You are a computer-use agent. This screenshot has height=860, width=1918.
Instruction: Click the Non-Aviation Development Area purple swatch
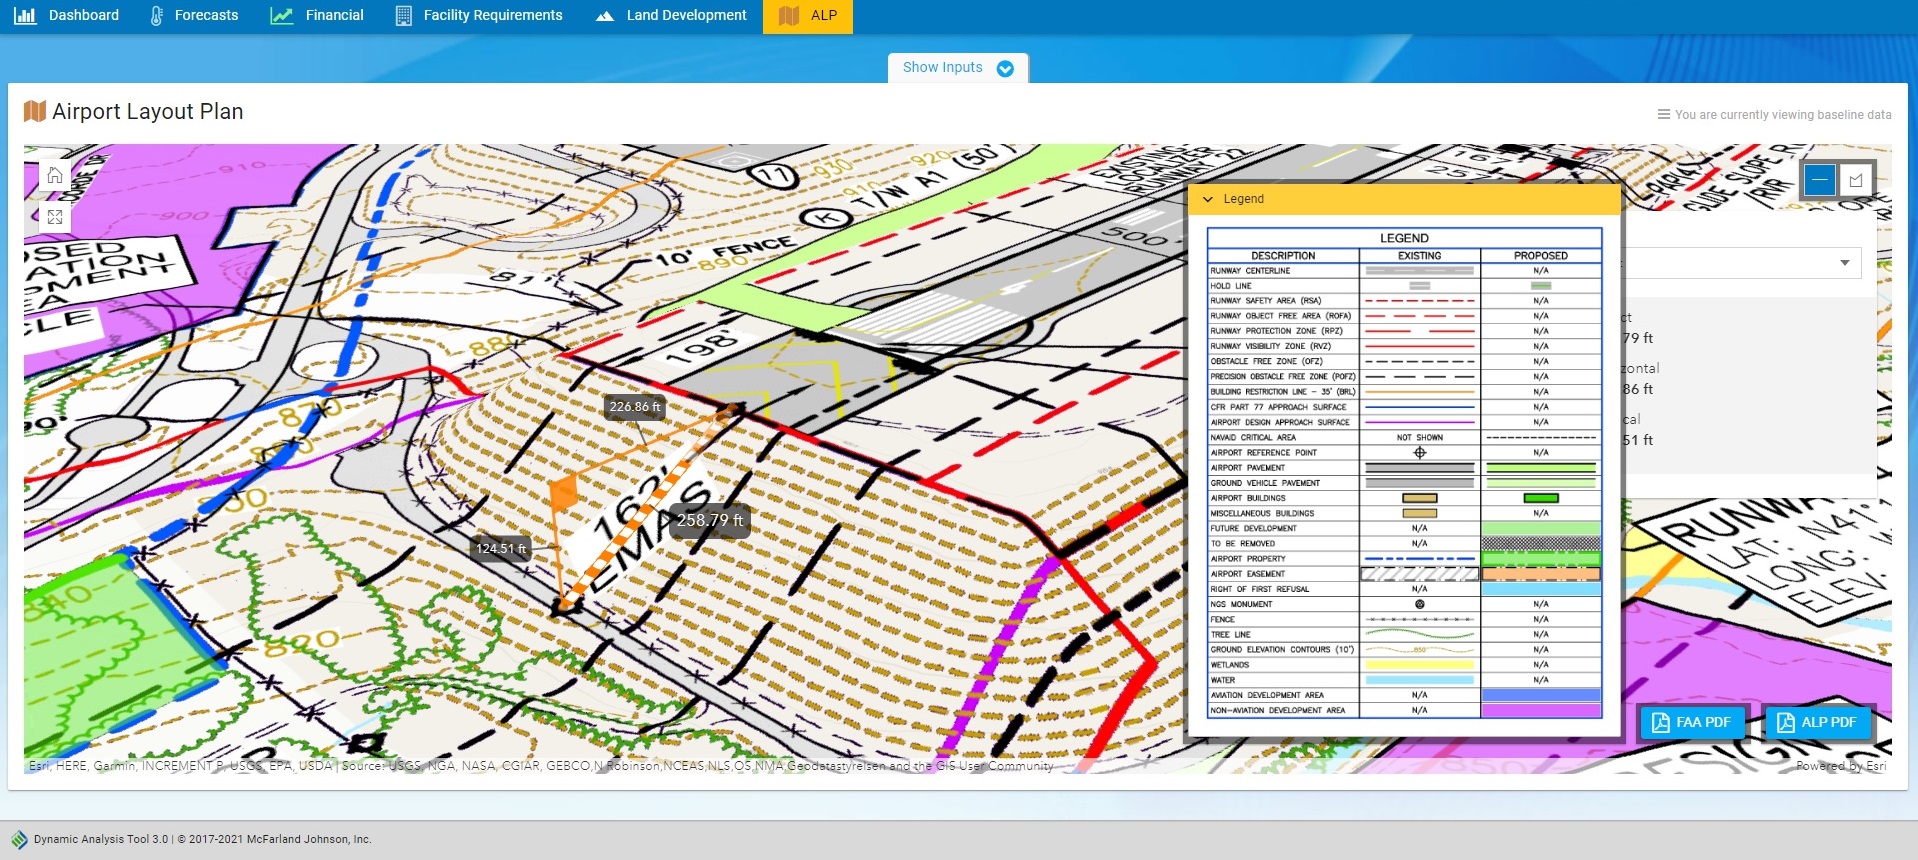tap(1541, 711)
